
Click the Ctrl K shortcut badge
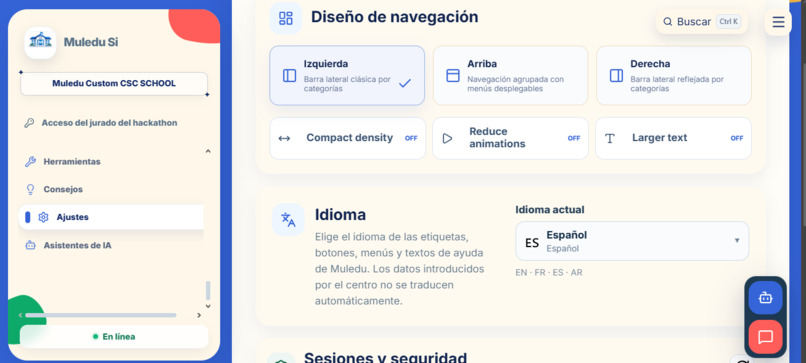pyautogui.click(x=728, y=22)
